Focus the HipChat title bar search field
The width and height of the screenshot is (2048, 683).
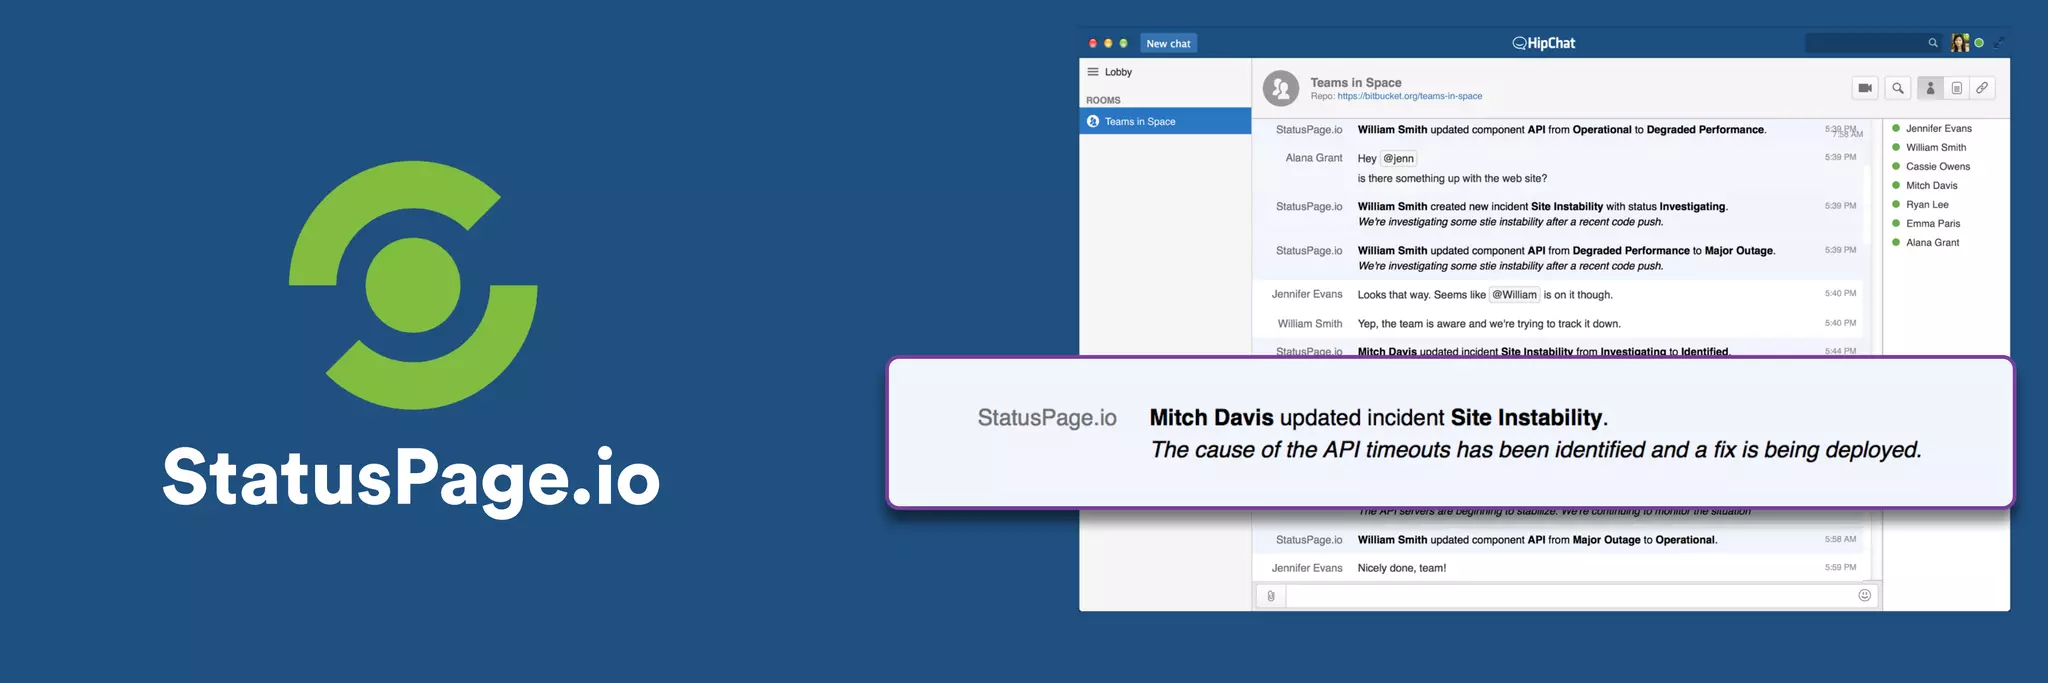tap(1874, 43)
